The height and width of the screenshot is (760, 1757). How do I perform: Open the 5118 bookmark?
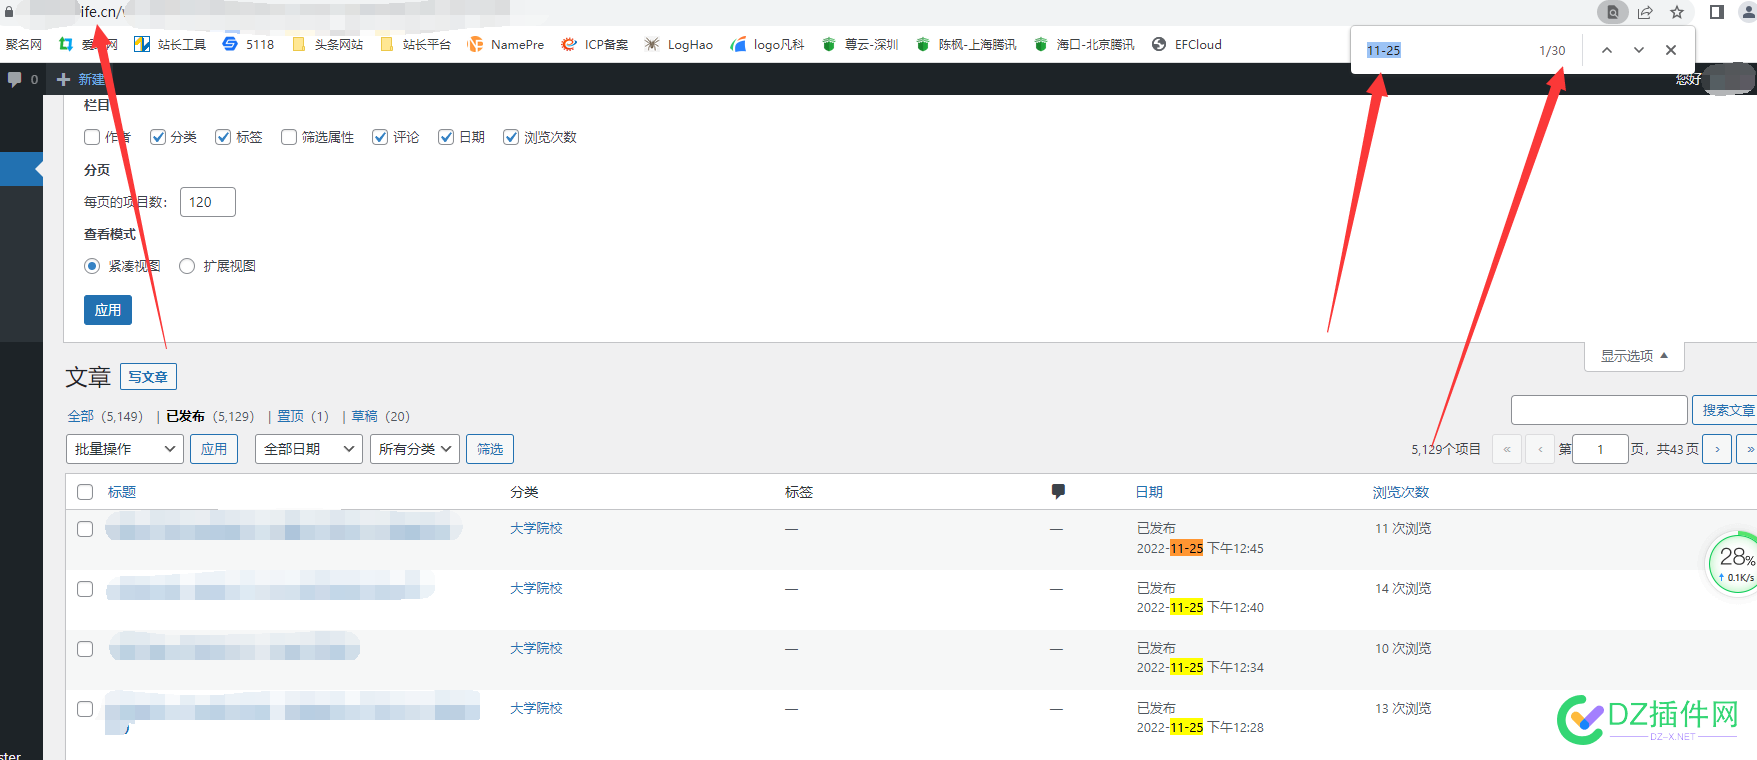pyautogui.click(x=248, y=44)
